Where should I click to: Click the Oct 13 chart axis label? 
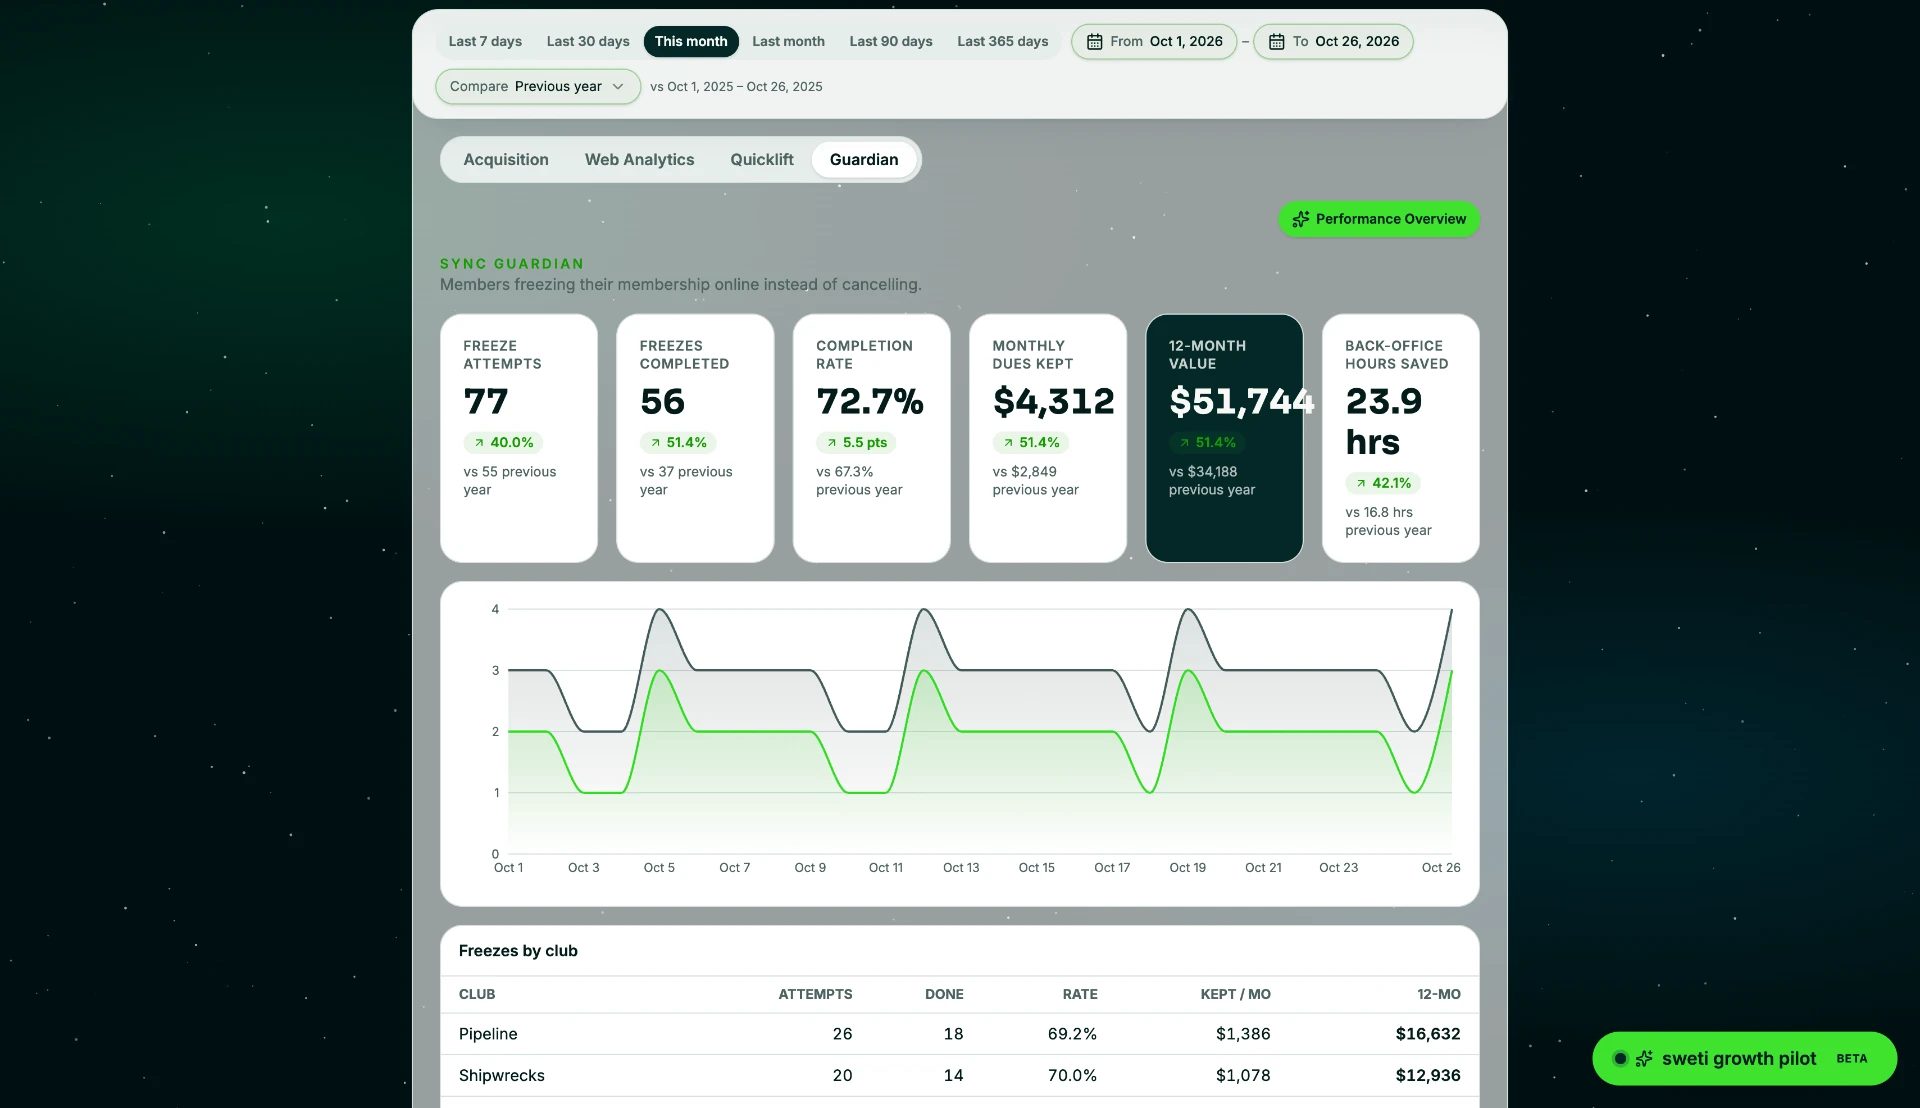click(x=961, y=868)
